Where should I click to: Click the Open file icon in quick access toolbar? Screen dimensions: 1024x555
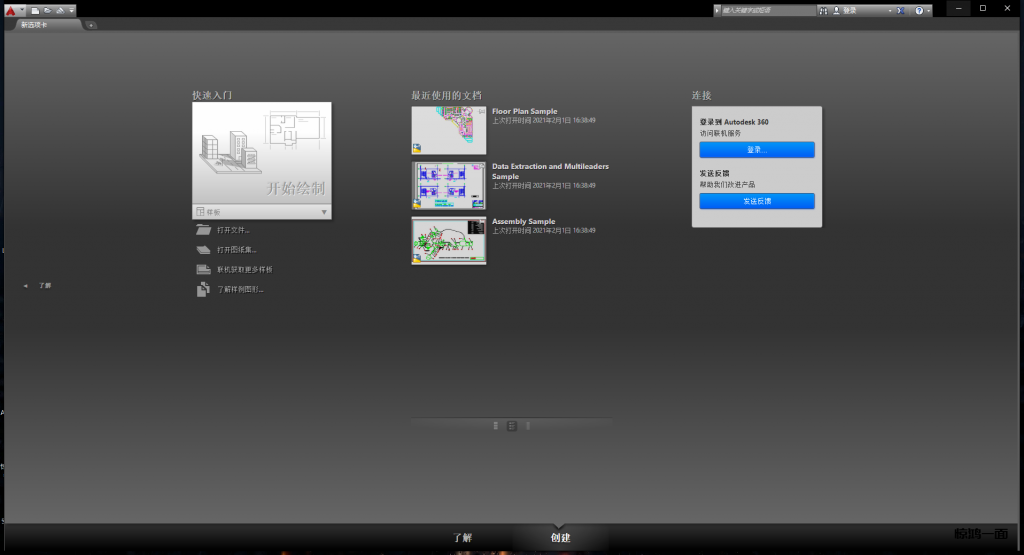46,9
